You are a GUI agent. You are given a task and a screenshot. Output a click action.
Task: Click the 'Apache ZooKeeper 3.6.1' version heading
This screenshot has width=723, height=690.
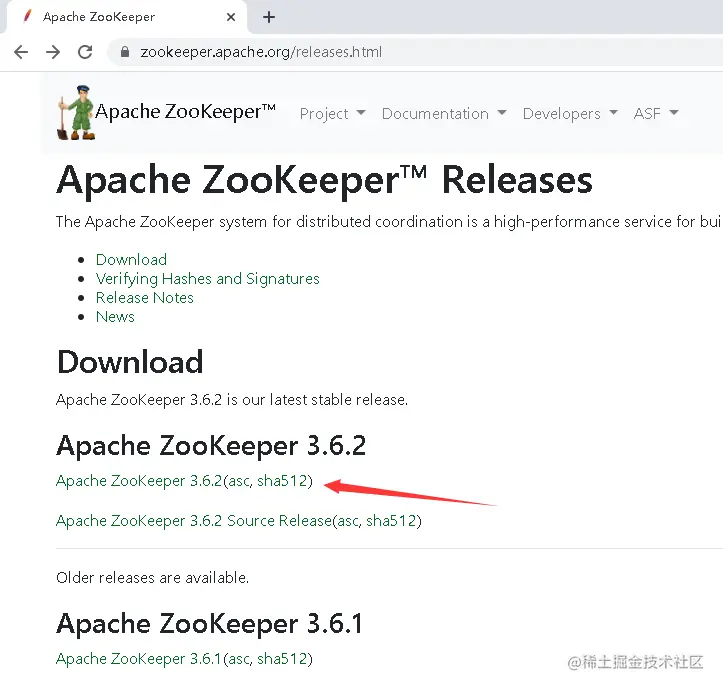tap(209, 624)
